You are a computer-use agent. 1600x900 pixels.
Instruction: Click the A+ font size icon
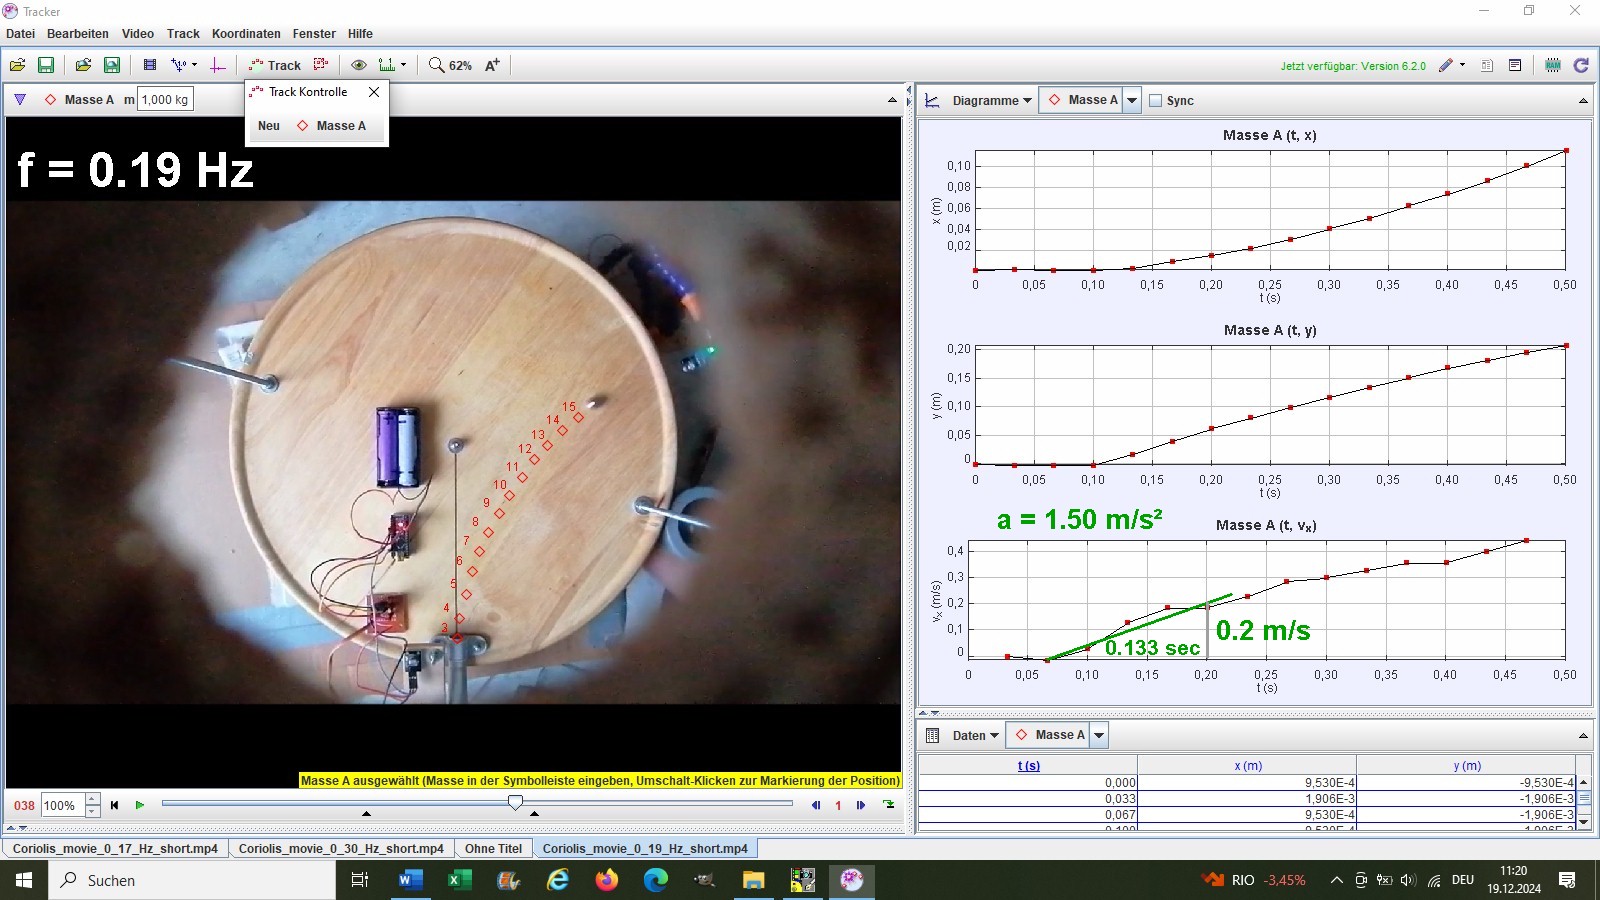492,65
